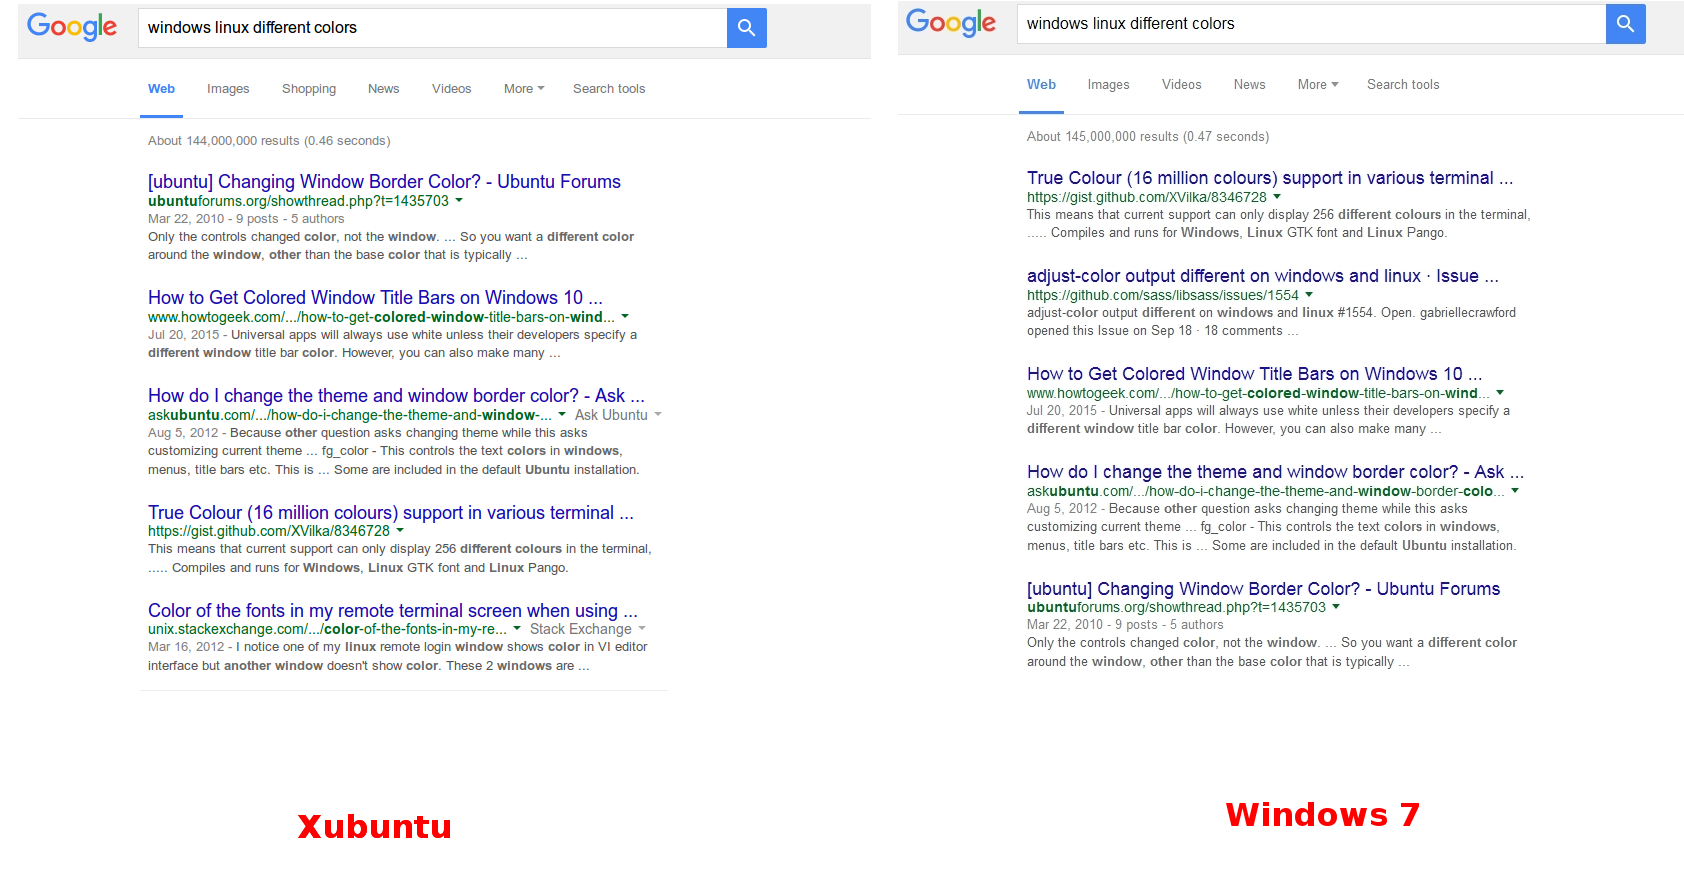Open Images tab in Xubuntu screenshot
The image size is (1684, 882).
click(228, 89)
